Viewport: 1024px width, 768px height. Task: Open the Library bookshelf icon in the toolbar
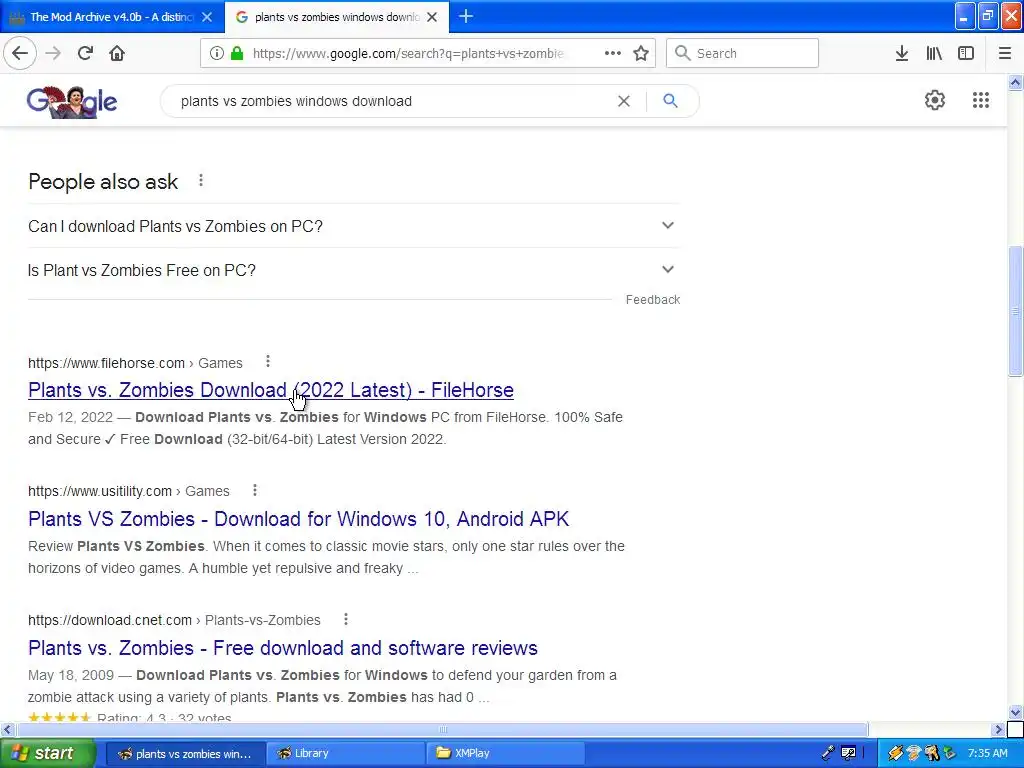pos(934,53)
